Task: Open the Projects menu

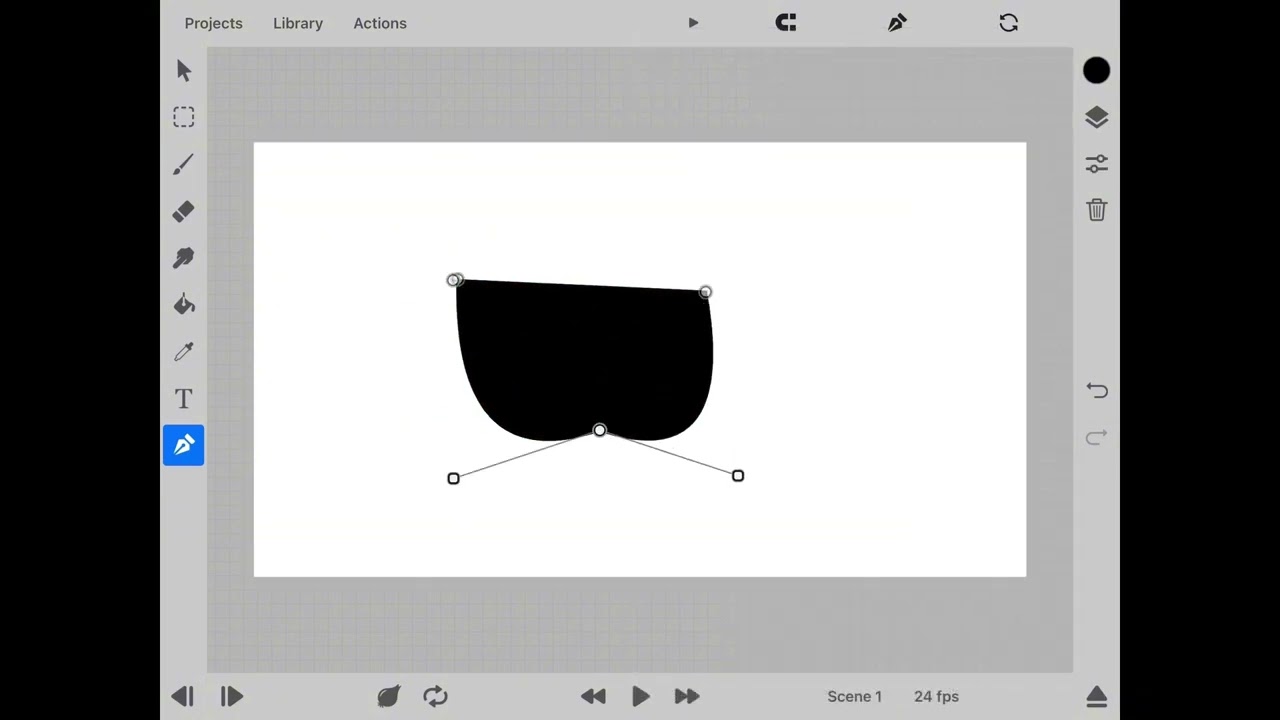Action: [213, 23]
